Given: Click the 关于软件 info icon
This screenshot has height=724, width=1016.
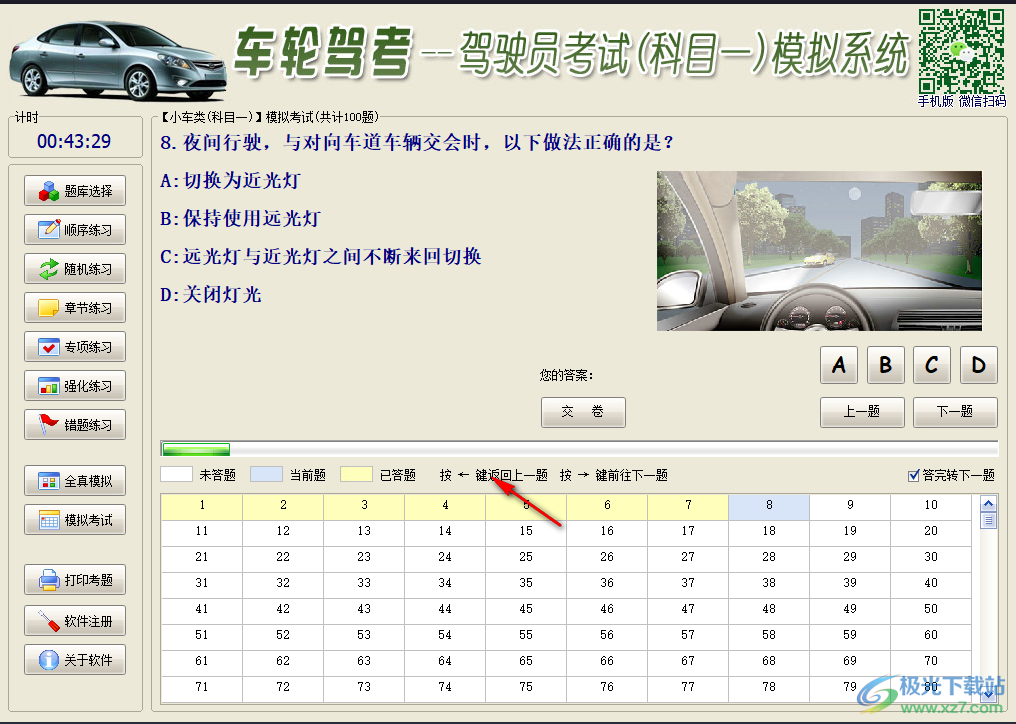Looking at the screenshot, I should [x=49, y=660].
